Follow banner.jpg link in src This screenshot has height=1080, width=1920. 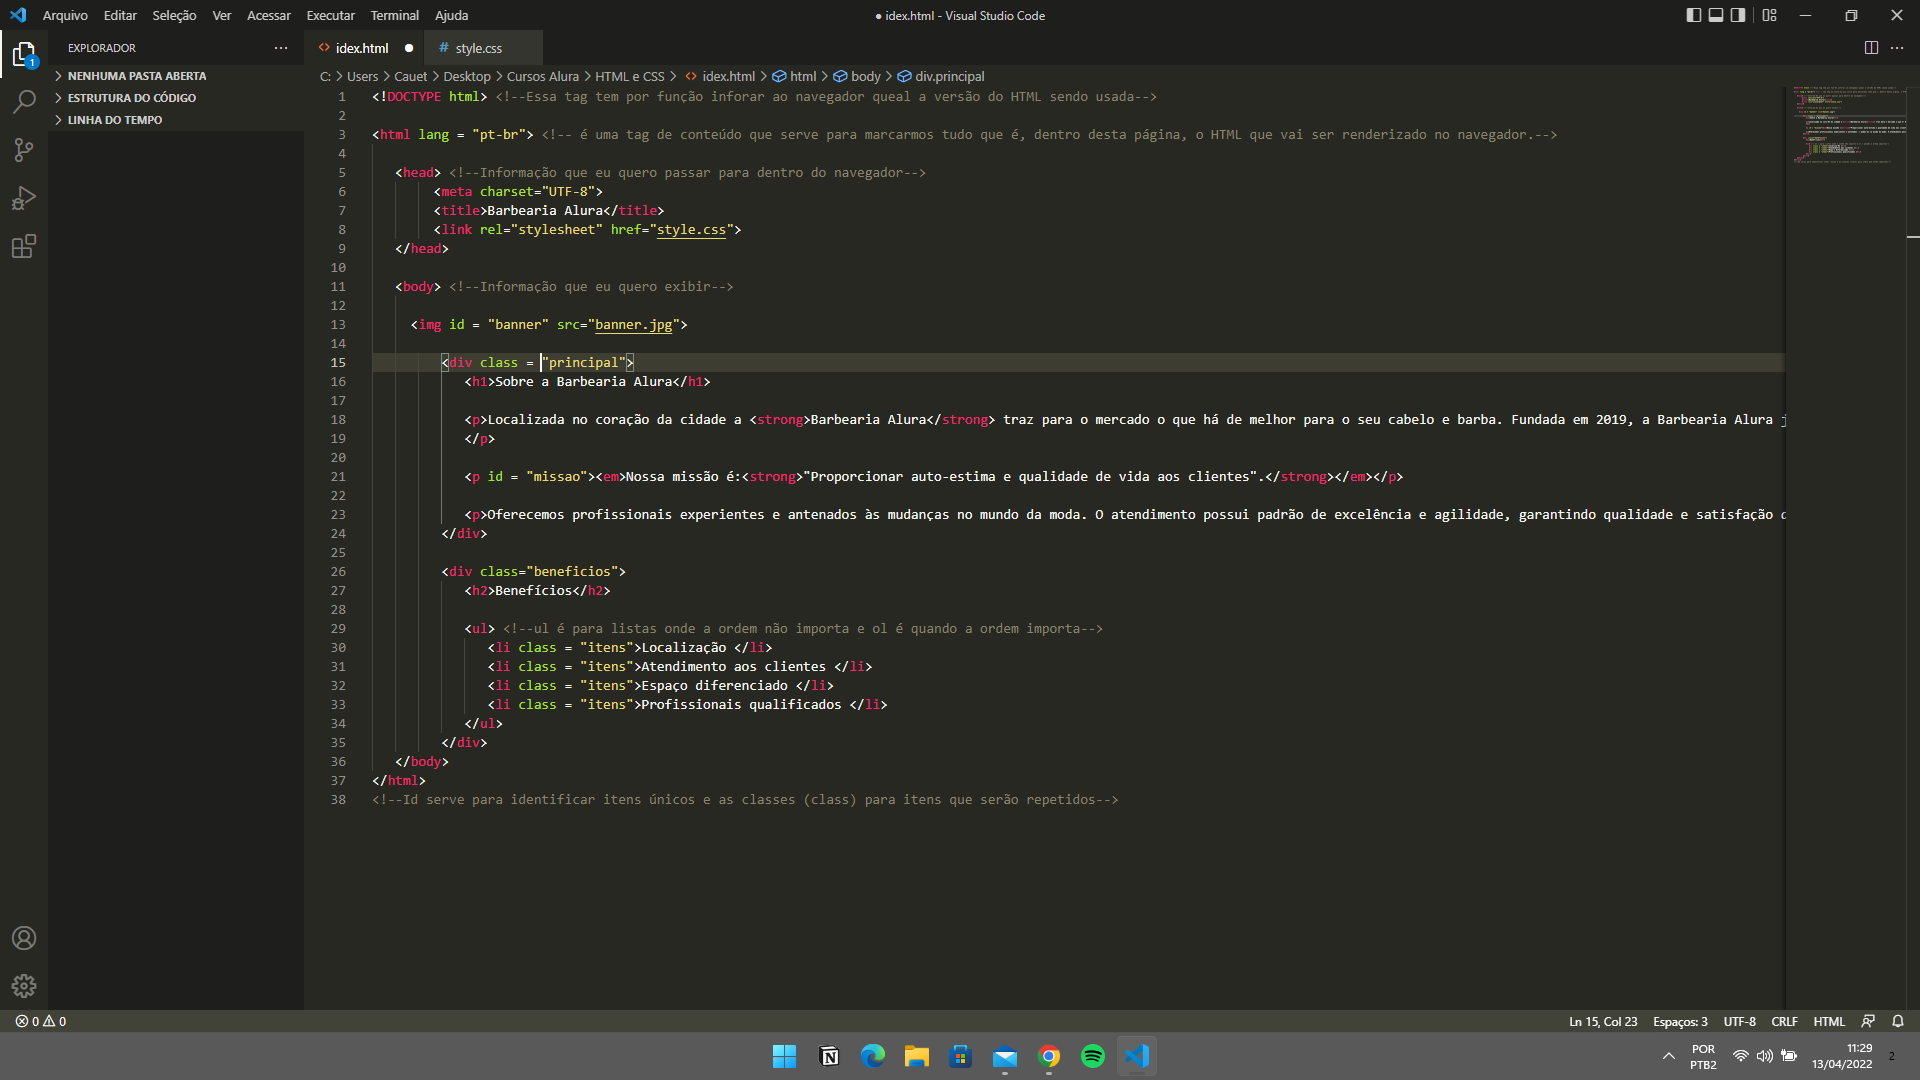pos(634,324)
